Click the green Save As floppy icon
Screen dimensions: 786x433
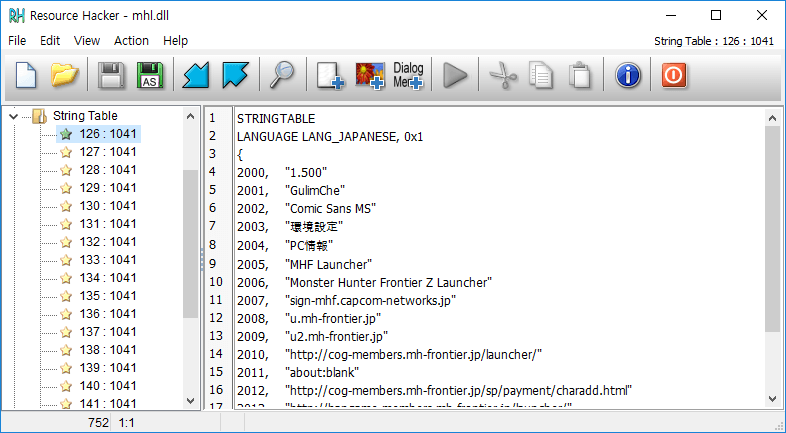150,75
